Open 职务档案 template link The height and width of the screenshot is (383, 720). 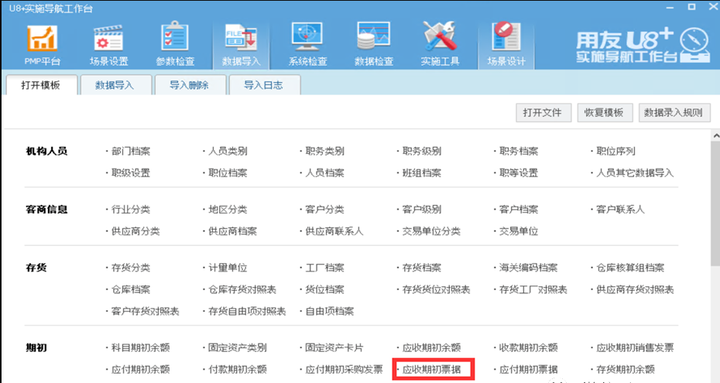tap(518, 151)
